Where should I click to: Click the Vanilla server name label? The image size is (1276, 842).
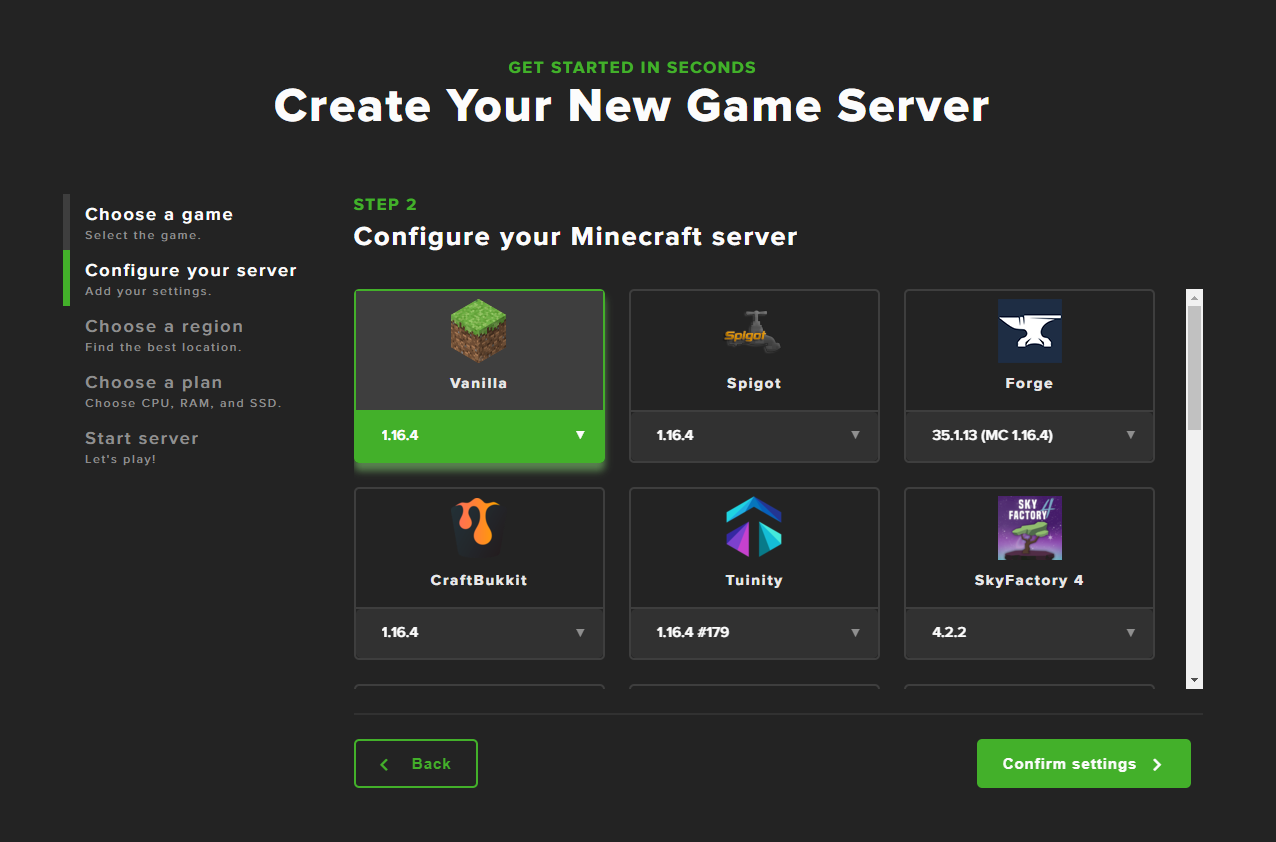pyautogui.click(x=479, y=383)
